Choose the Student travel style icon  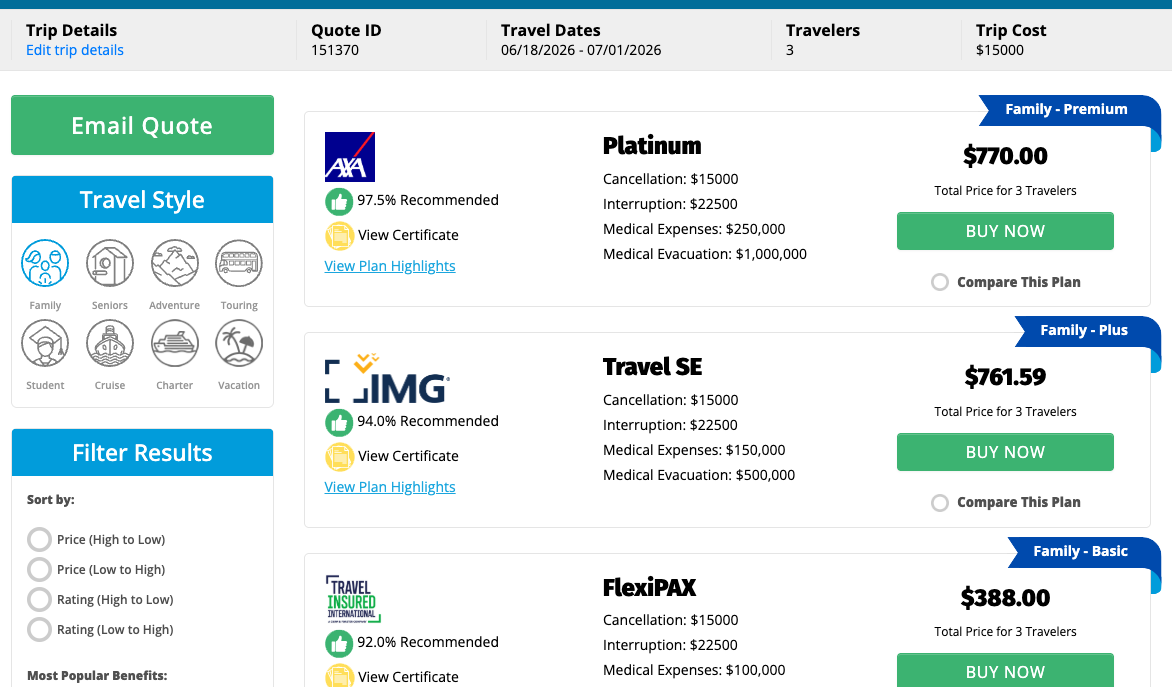pos(45,344)
